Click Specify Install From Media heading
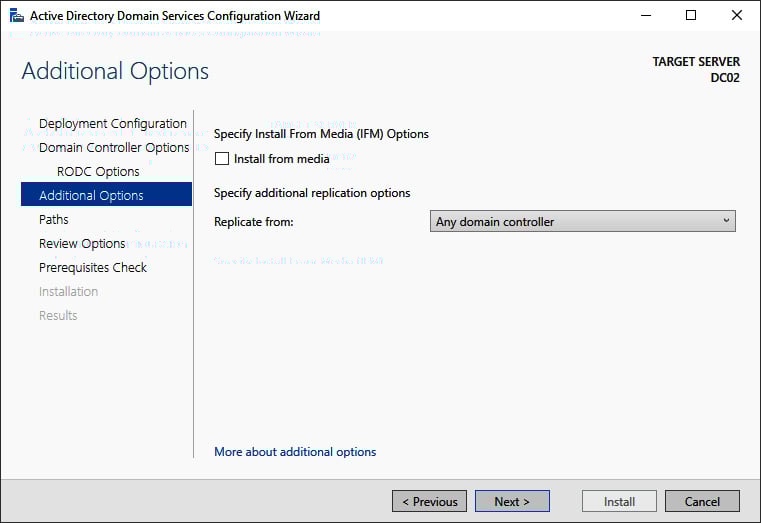The width and height of the screenshot is (761, 523). (321, 134)
